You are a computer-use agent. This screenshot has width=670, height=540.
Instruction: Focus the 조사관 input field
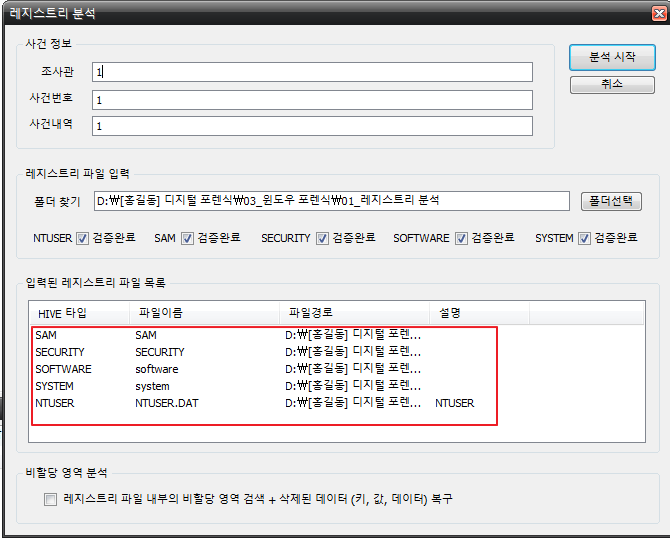click(x=312, y=72)
